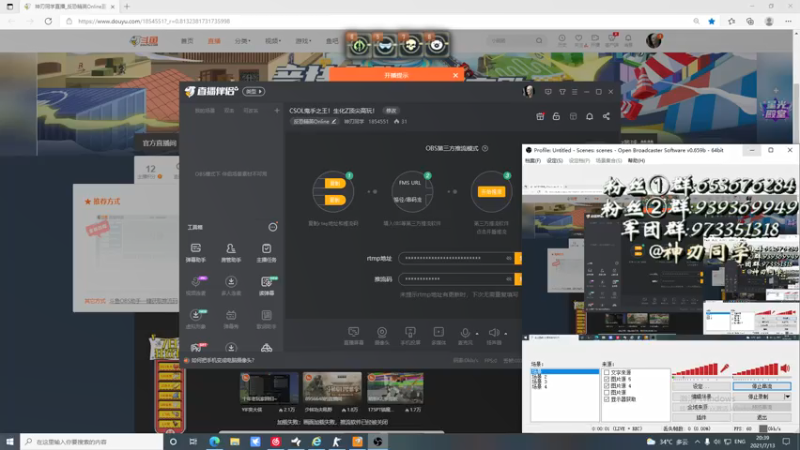Open the 关注 heart icon on Douyu navbar
The height and width of the screenshot is (450, 800).
[579, 40]
